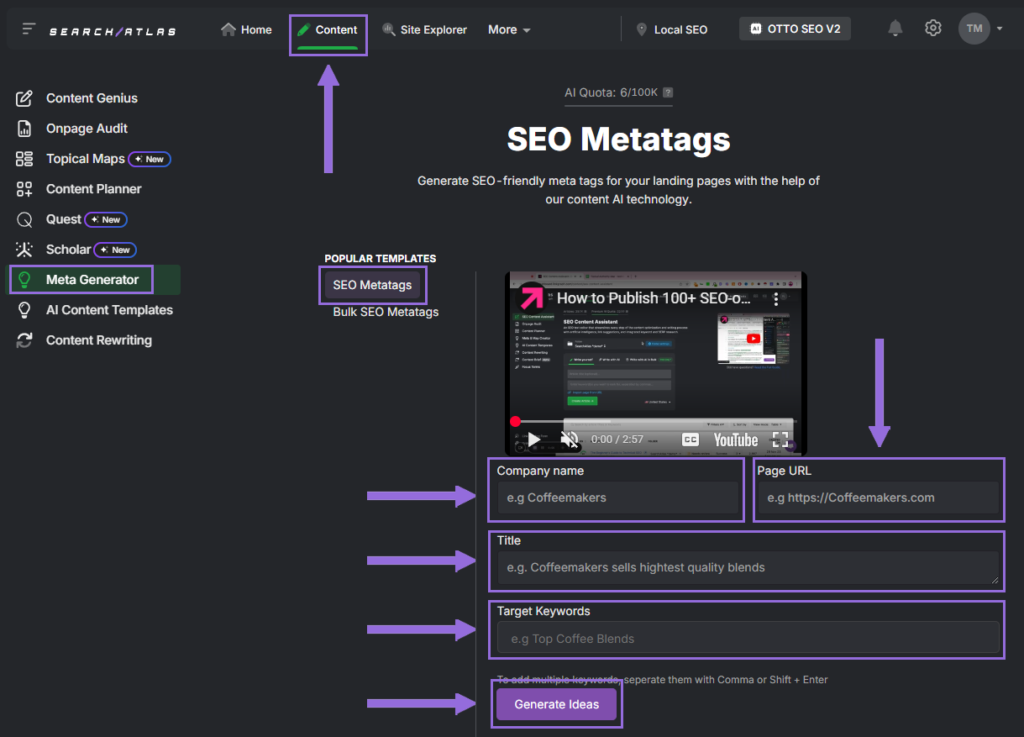Click the Local SEO pin icon
This screenshot has height=737, width=1024.
coord(641,29)
